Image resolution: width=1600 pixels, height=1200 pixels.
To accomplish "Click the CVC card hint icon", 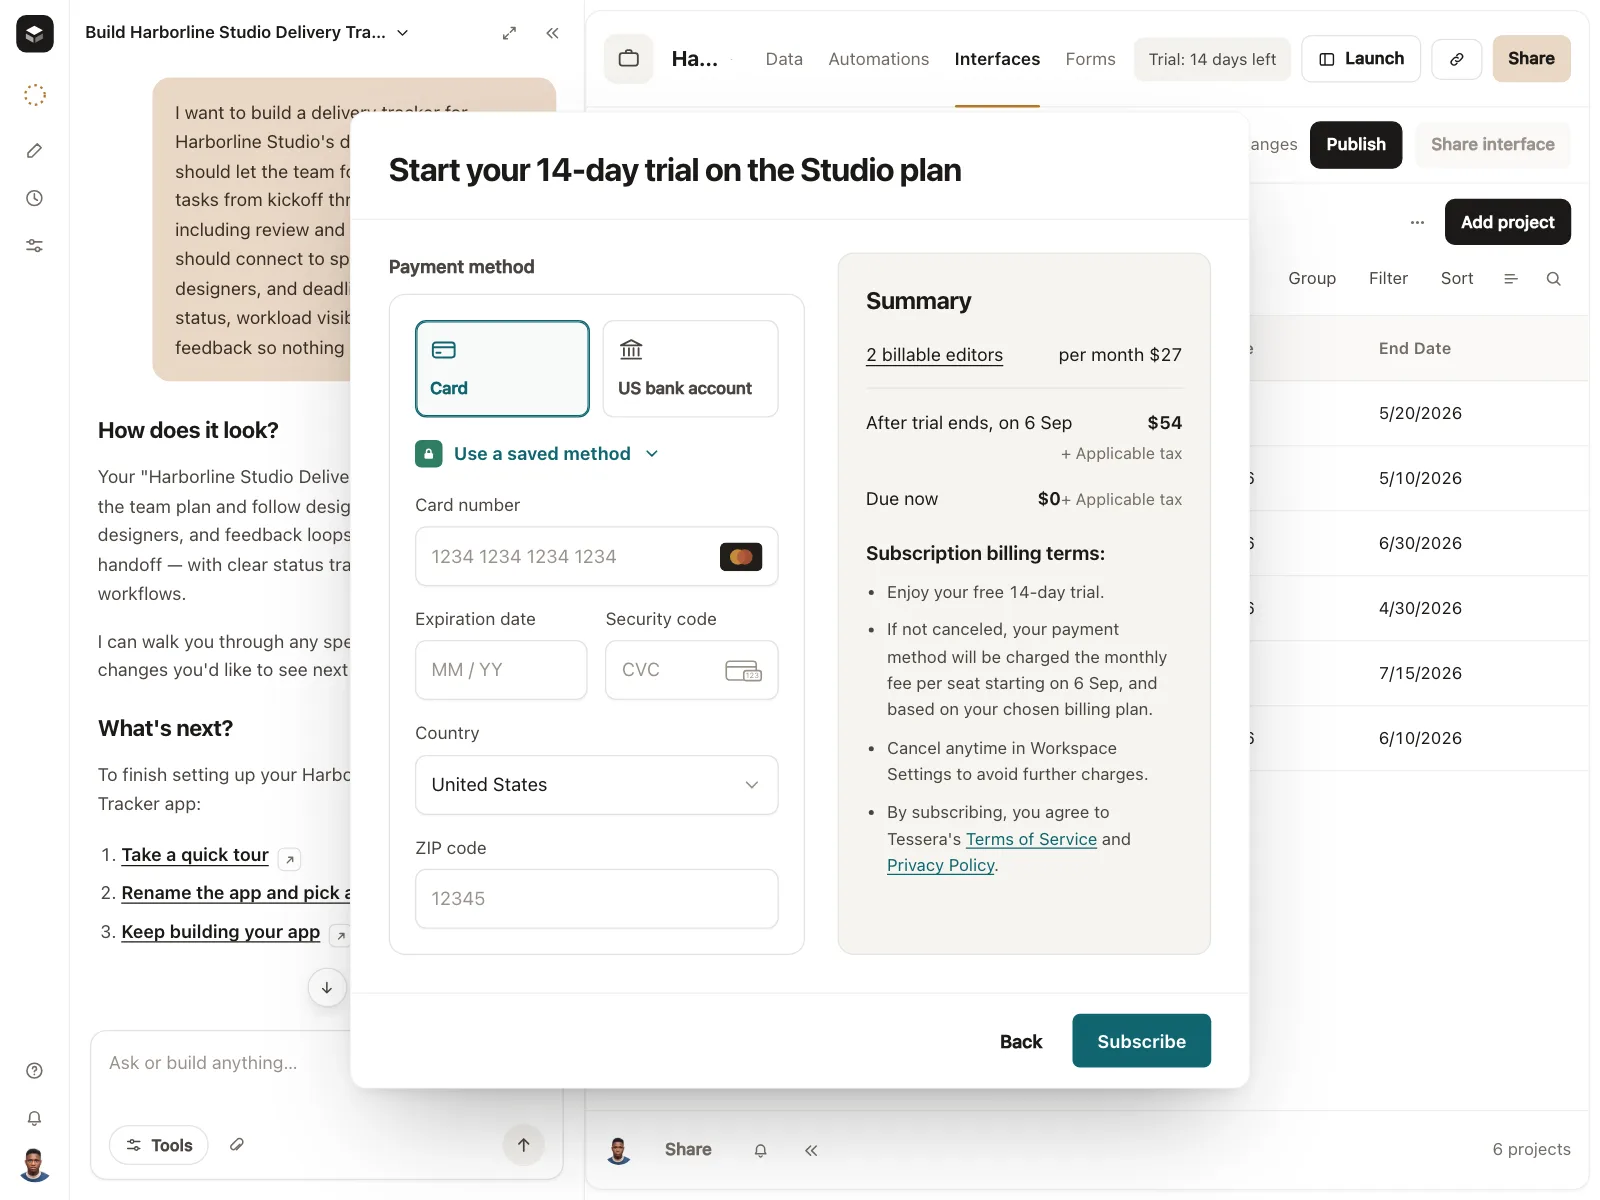I will click(x=743, y=670).
